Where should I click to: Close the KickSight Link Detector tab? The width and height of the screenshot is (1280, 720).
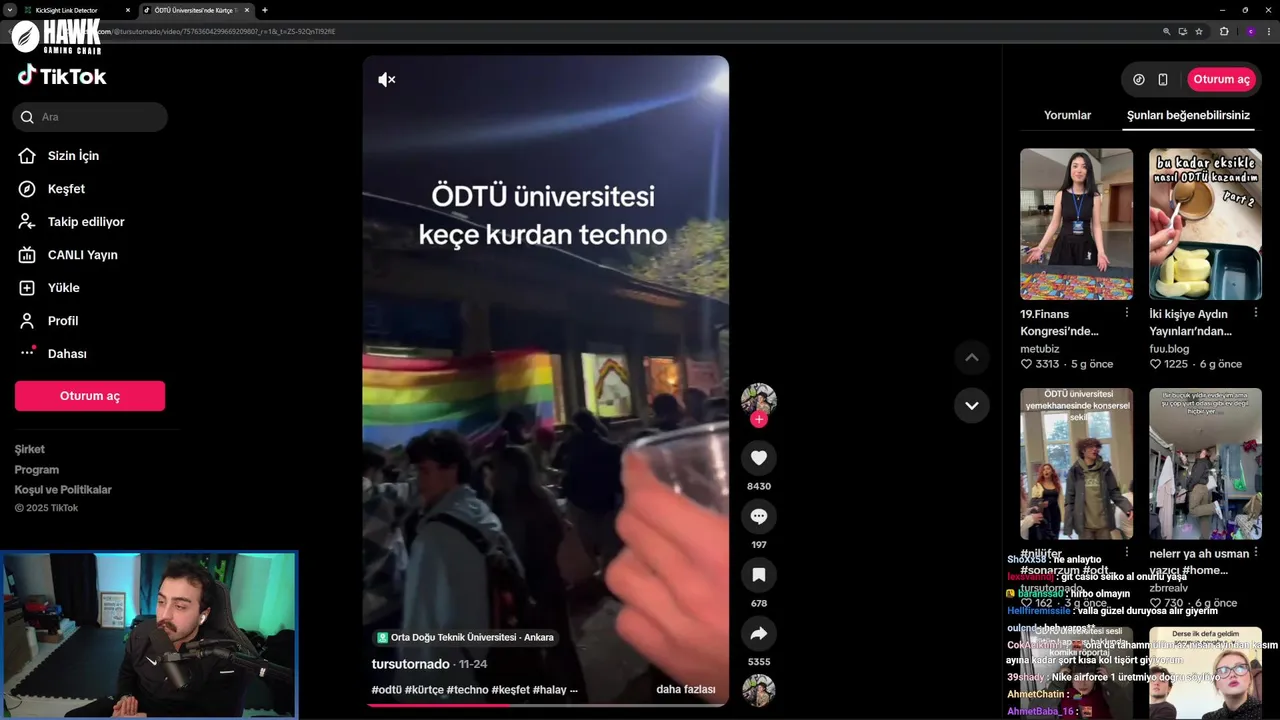tap(128, 10)
